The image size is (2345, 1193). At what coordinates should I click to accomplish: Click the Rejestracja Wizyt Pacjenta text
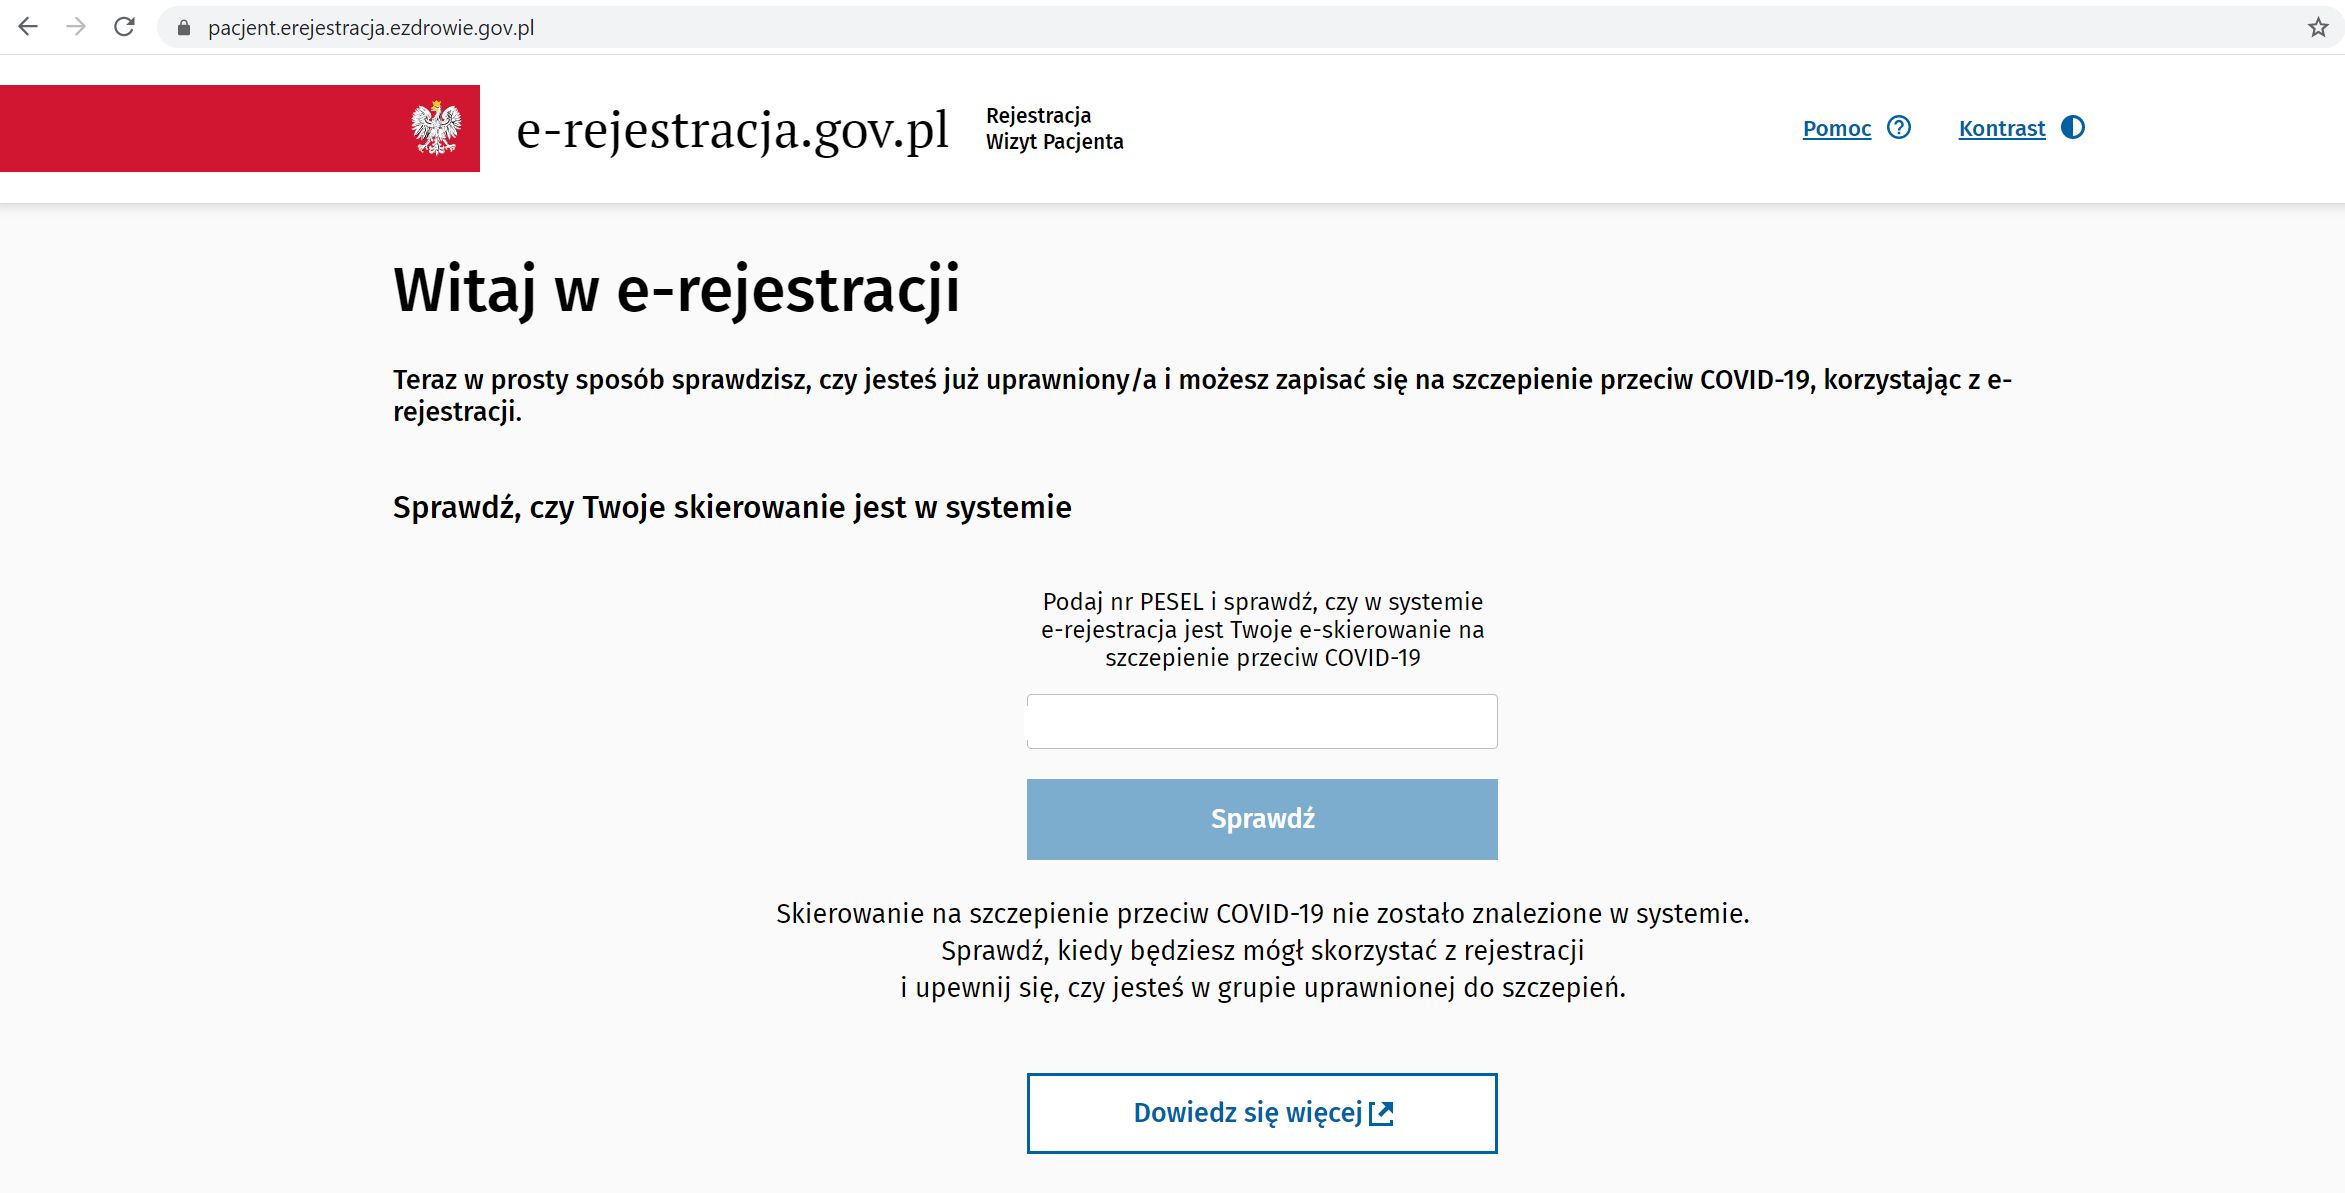tap(1054, 128)
